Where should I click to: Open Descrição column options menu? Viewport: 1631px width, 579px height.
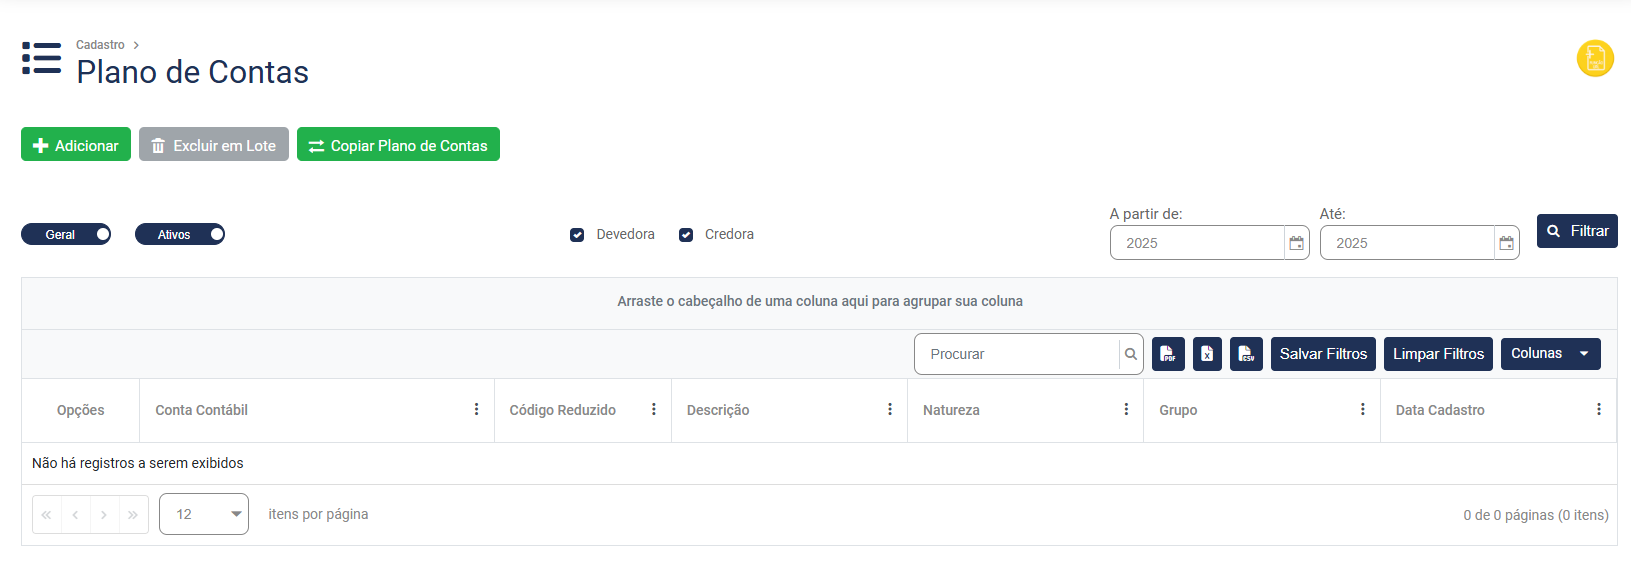(890, 410)
